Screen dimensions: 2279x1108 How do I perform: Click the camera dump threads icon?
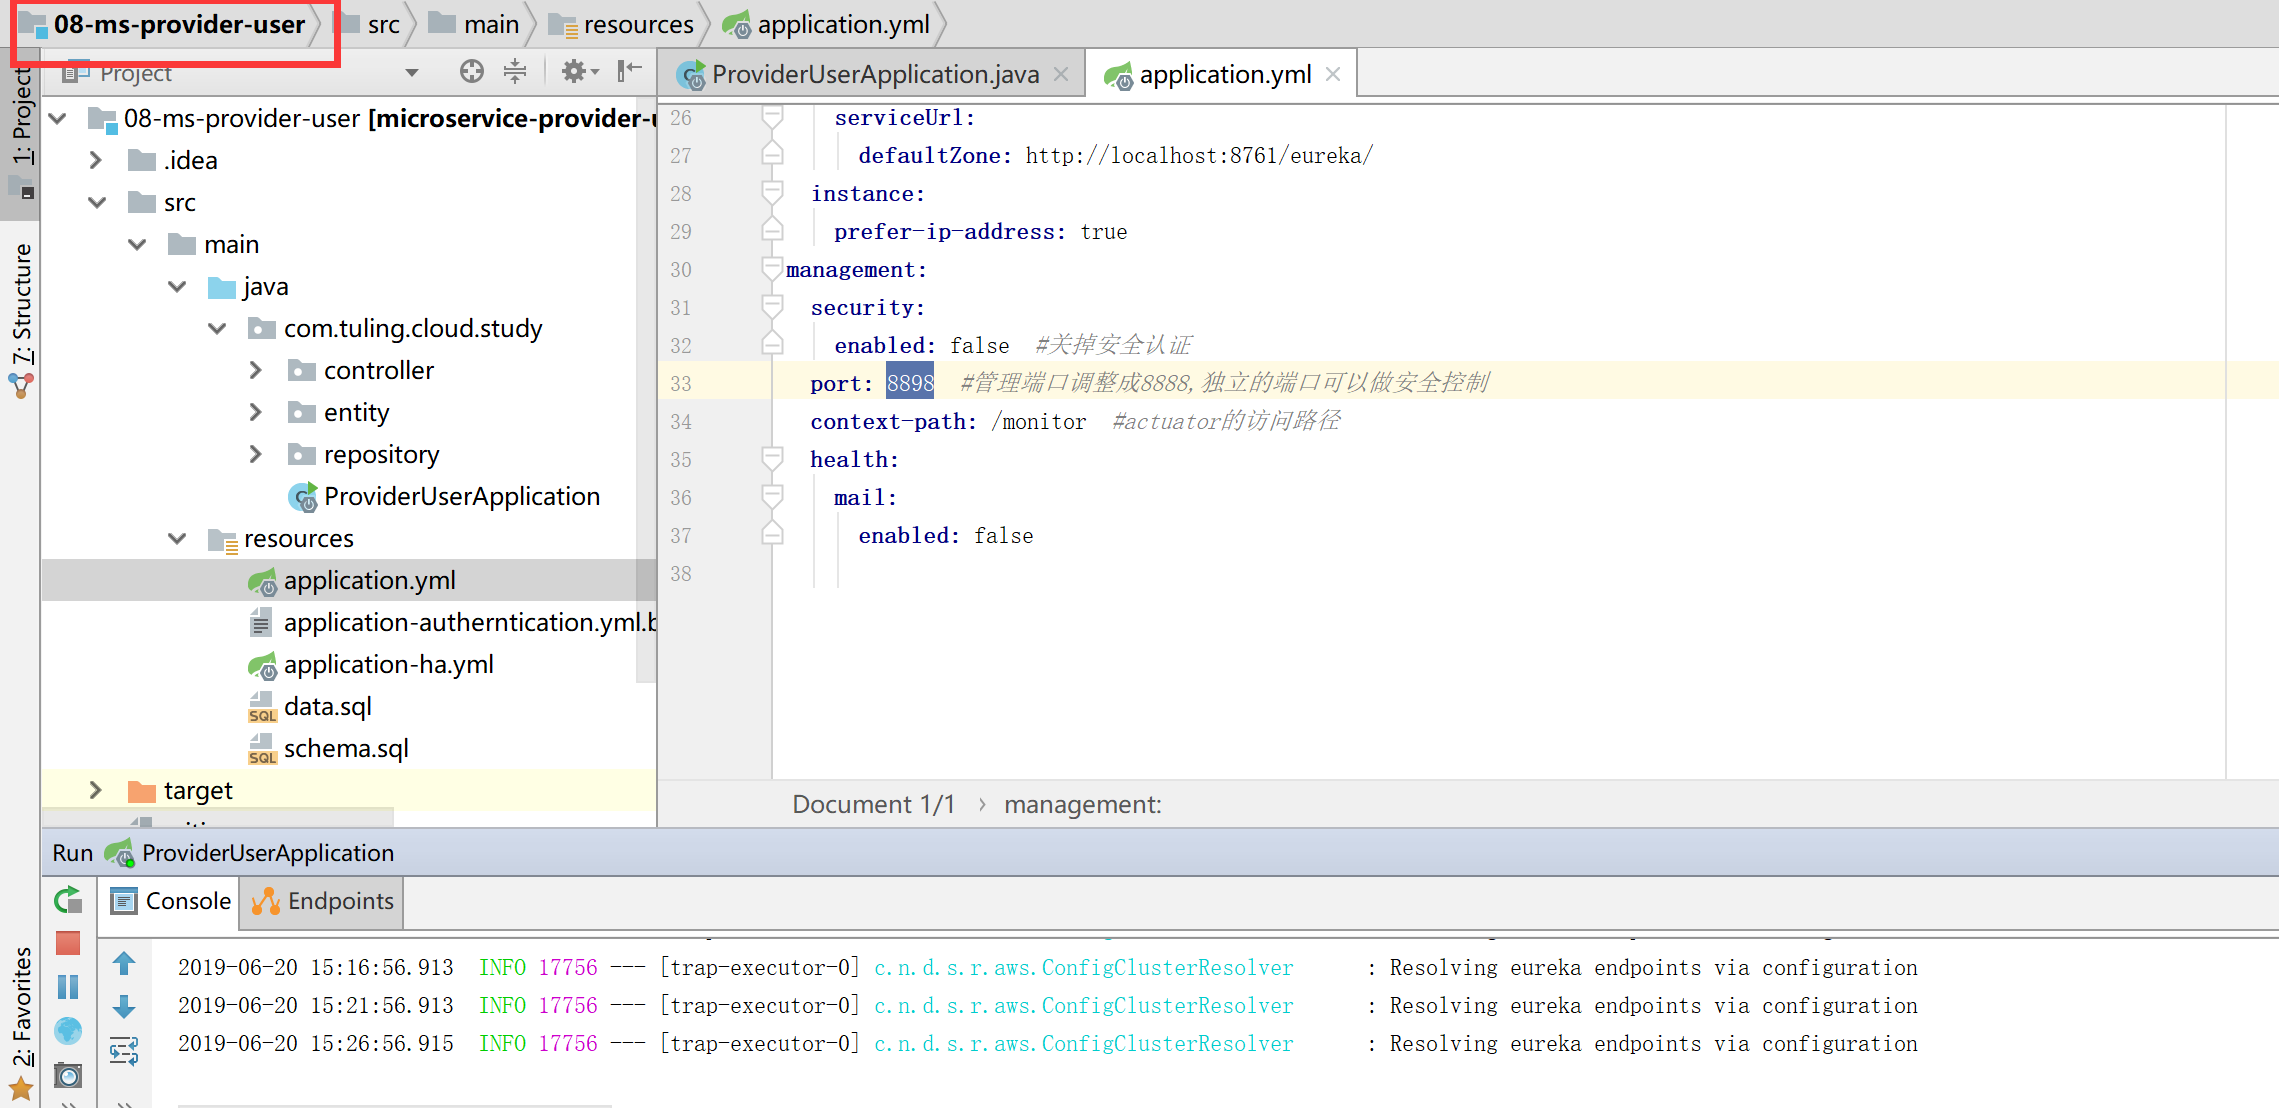coord(68,1075)
